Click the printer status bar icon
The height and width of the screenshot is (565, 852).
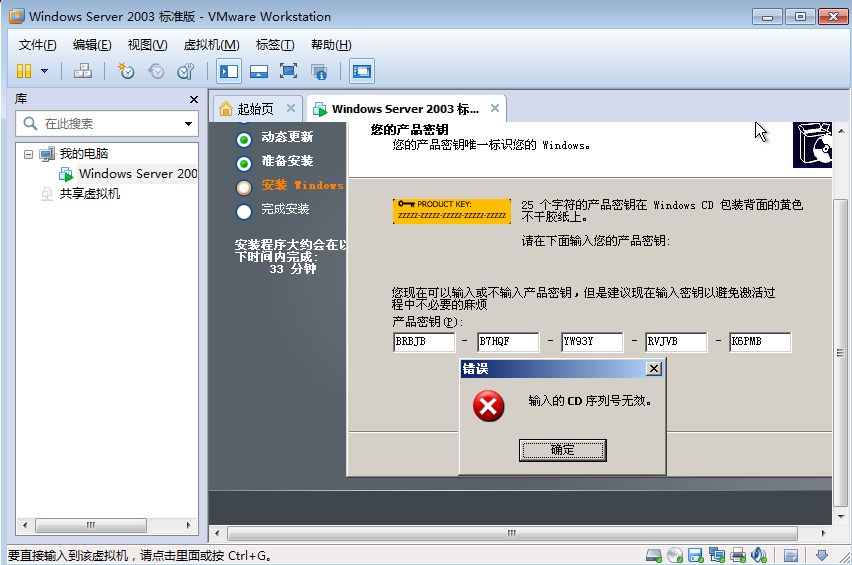coord(738,555)
